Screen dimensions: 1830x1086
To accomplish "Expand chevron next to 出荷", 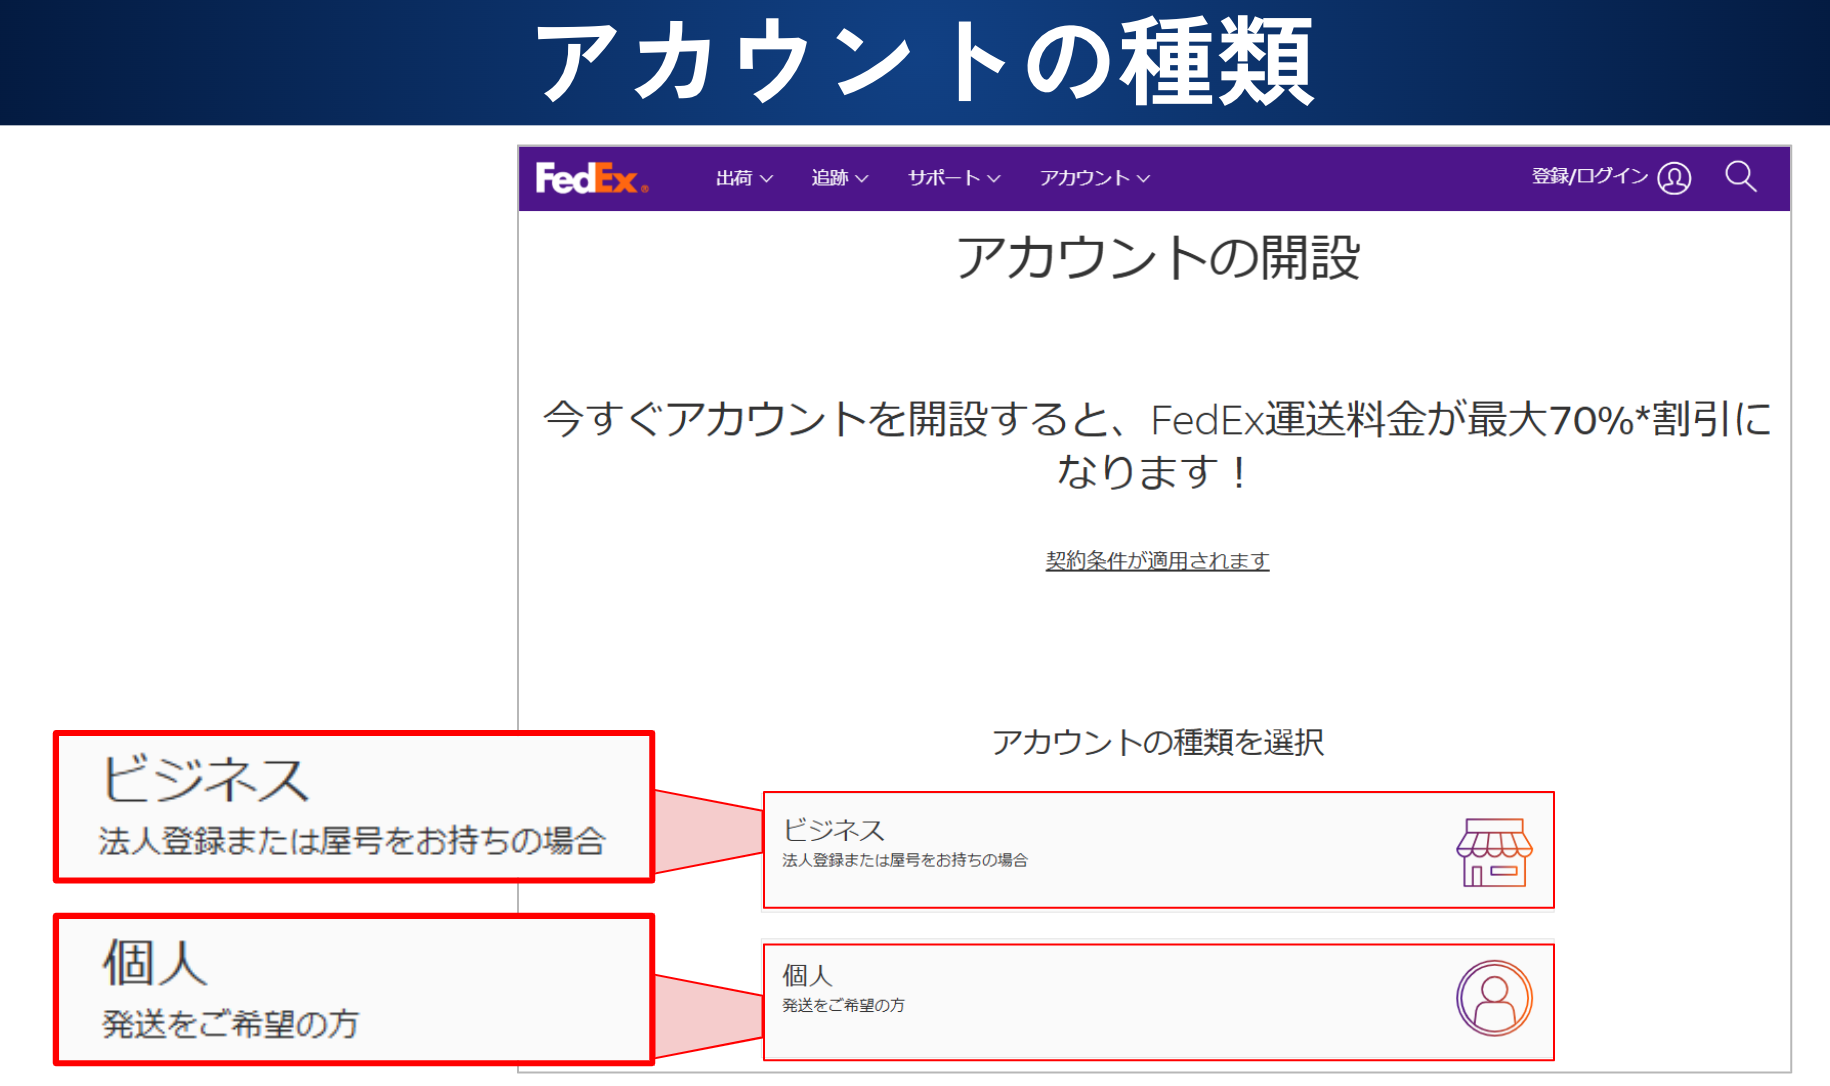I will point(767,179).
